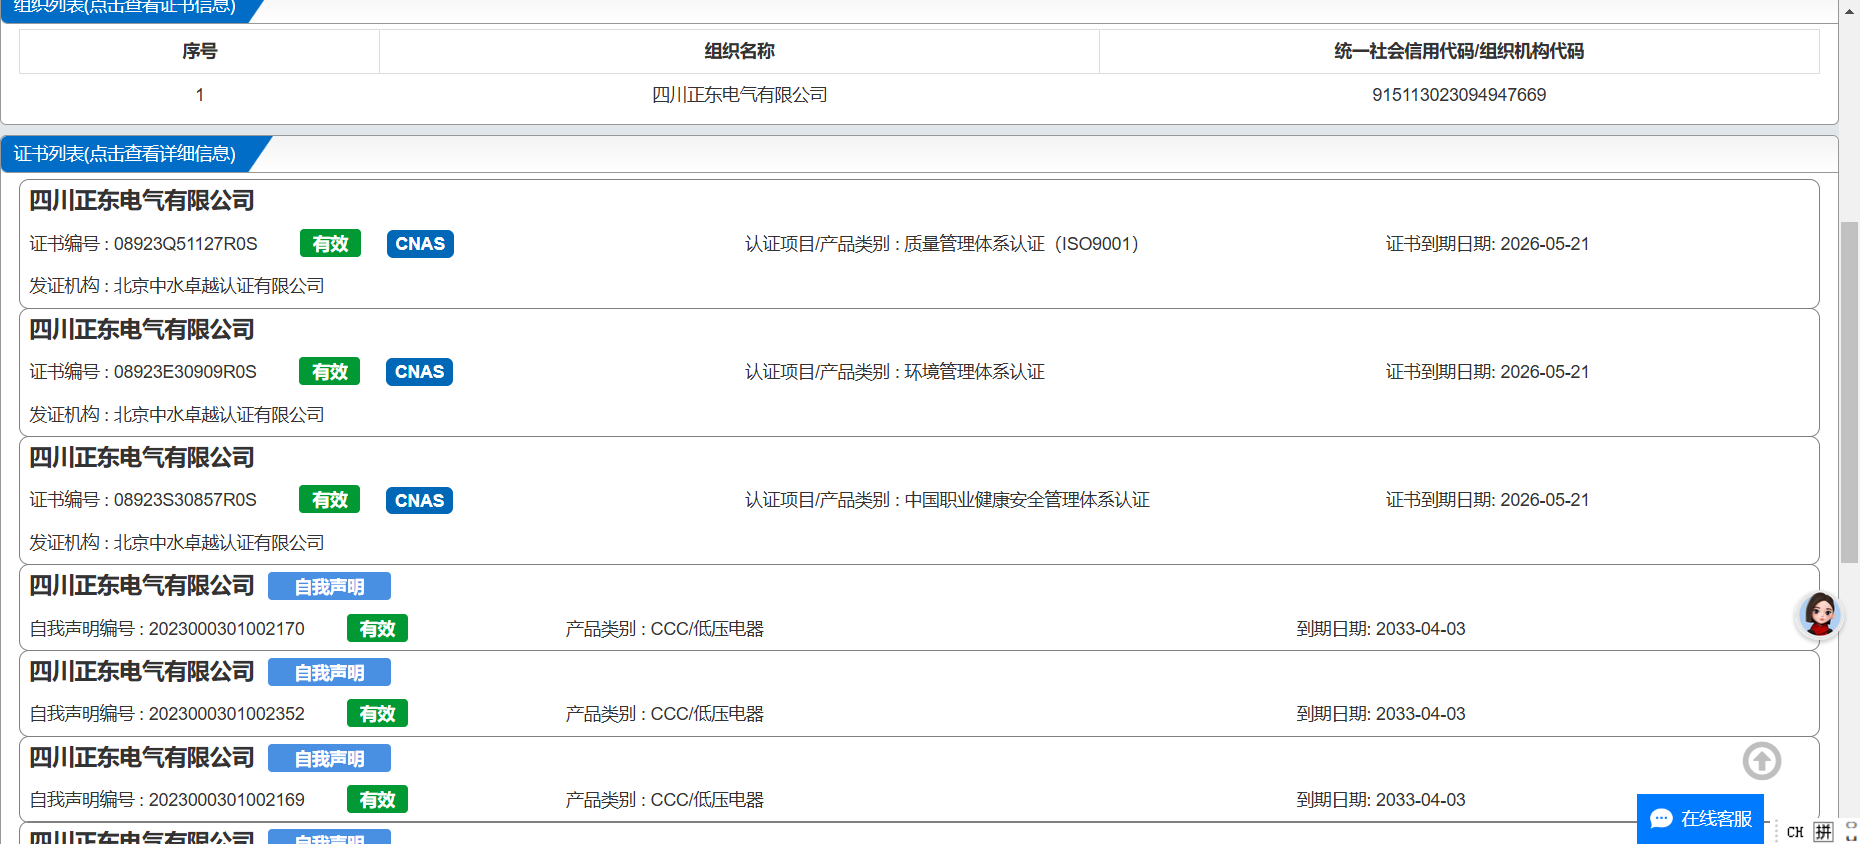This screenshot has height=844, width=1860.
Task: Click the 发证机构 line under 08923Q51127R0S
Action: pos(177,286)
